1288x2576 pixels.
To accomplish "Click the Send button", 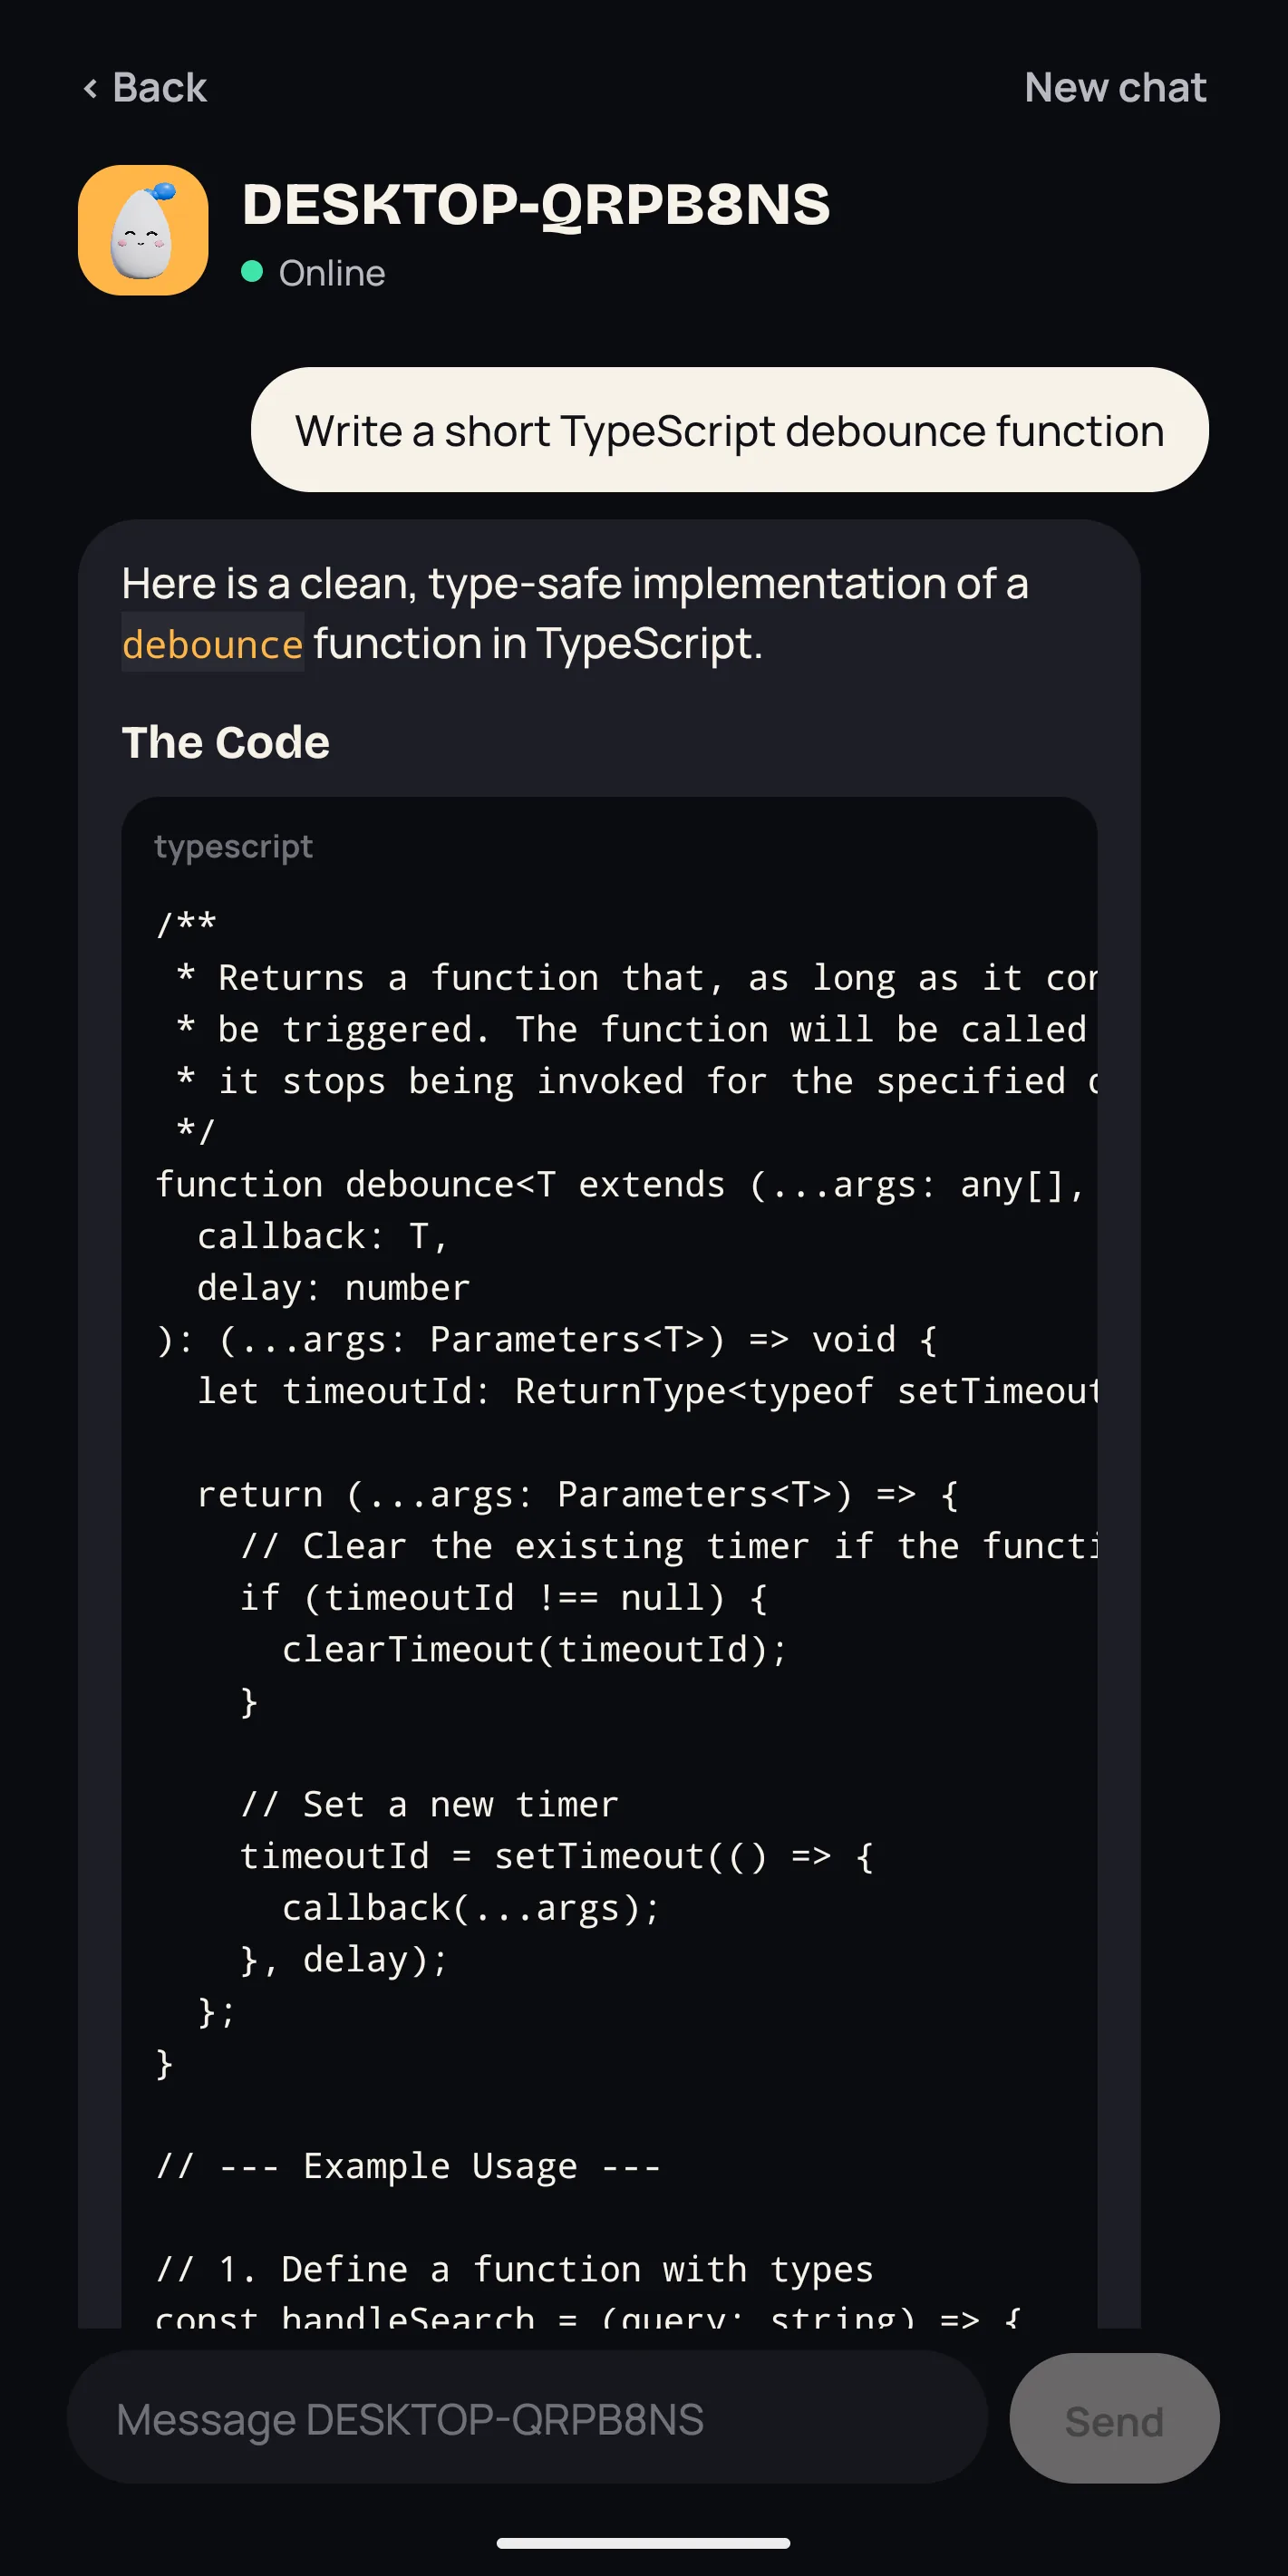I will point(1114,2418).
